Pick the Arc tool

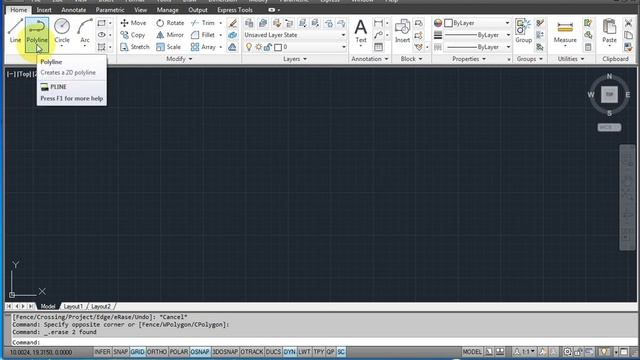[x=84, y=31]
